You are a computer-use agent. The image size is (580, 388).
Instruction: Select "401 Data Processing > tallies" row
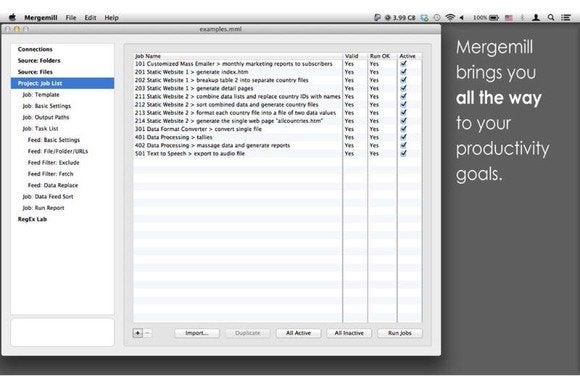tap(277, 137)
